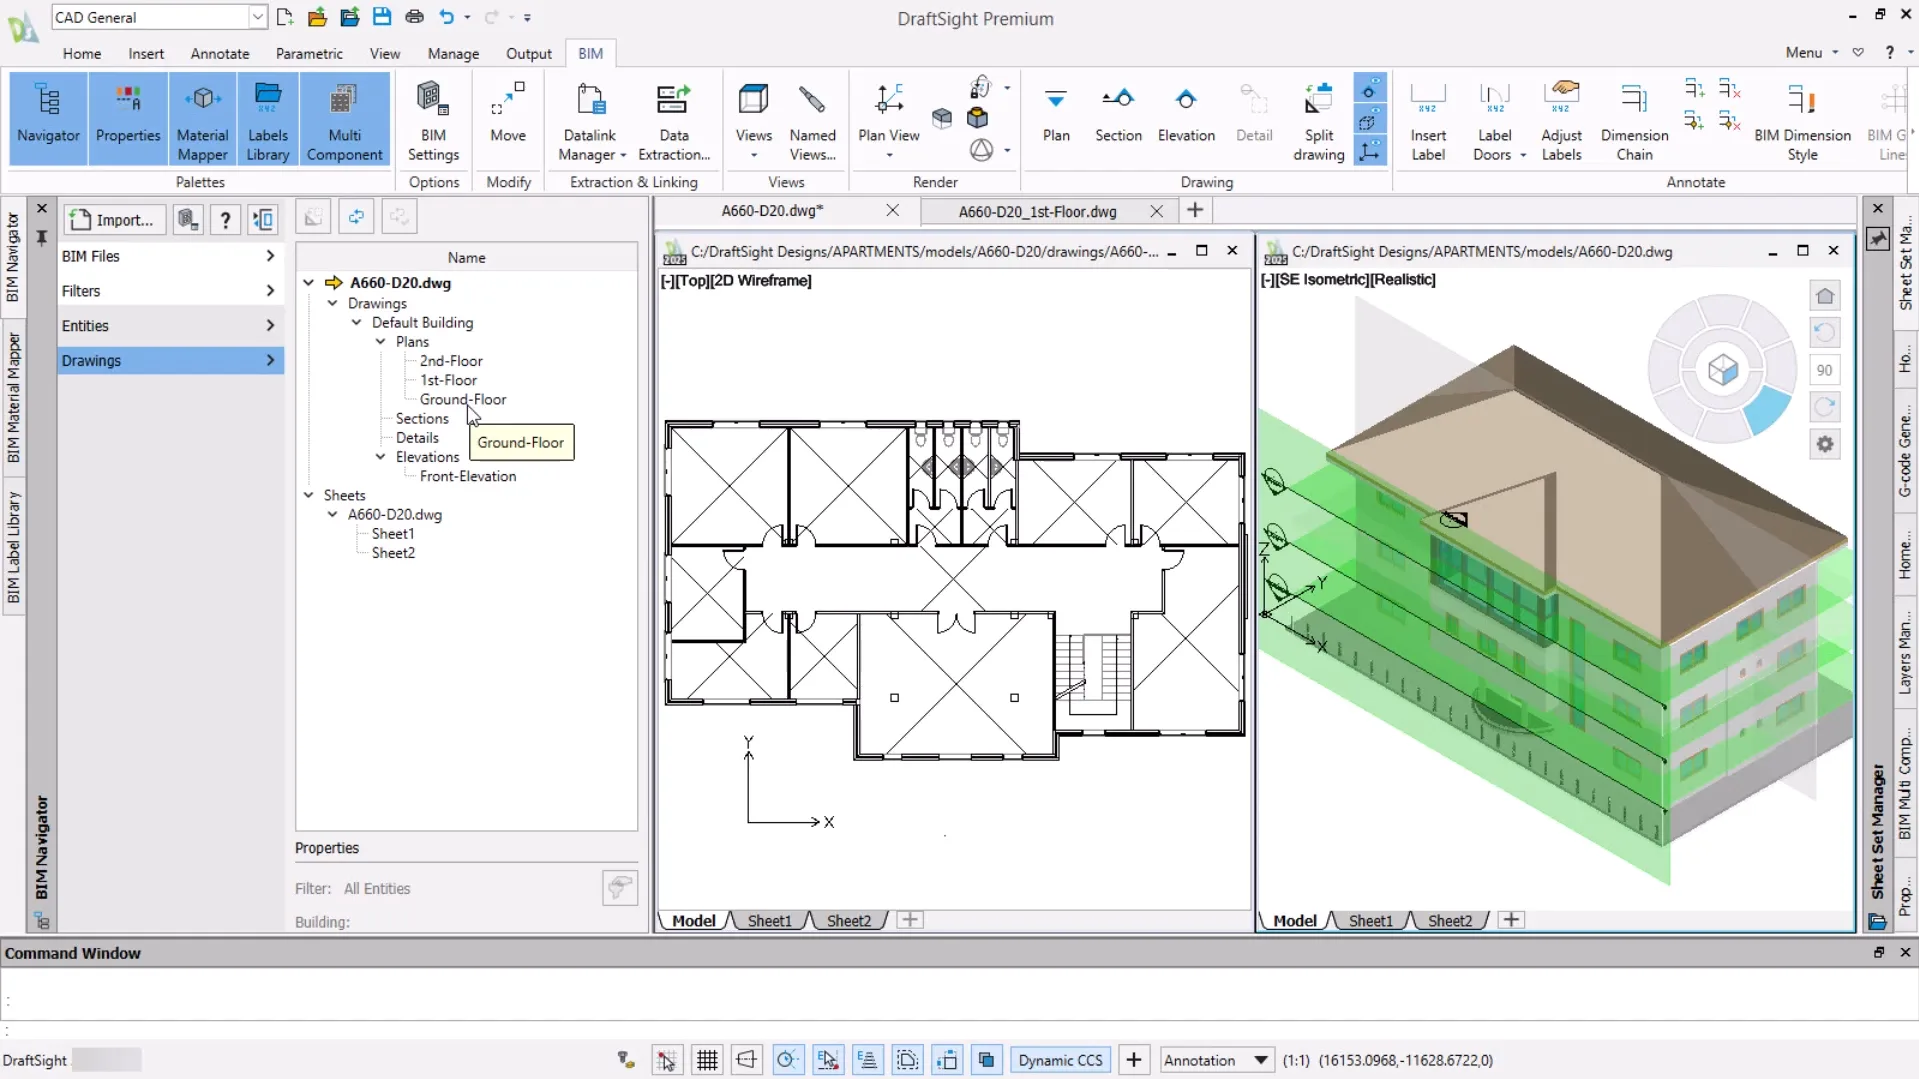Collapse the Plans tree node
The width and height of the screenshot is (1919, 1079).
(380, 342)
